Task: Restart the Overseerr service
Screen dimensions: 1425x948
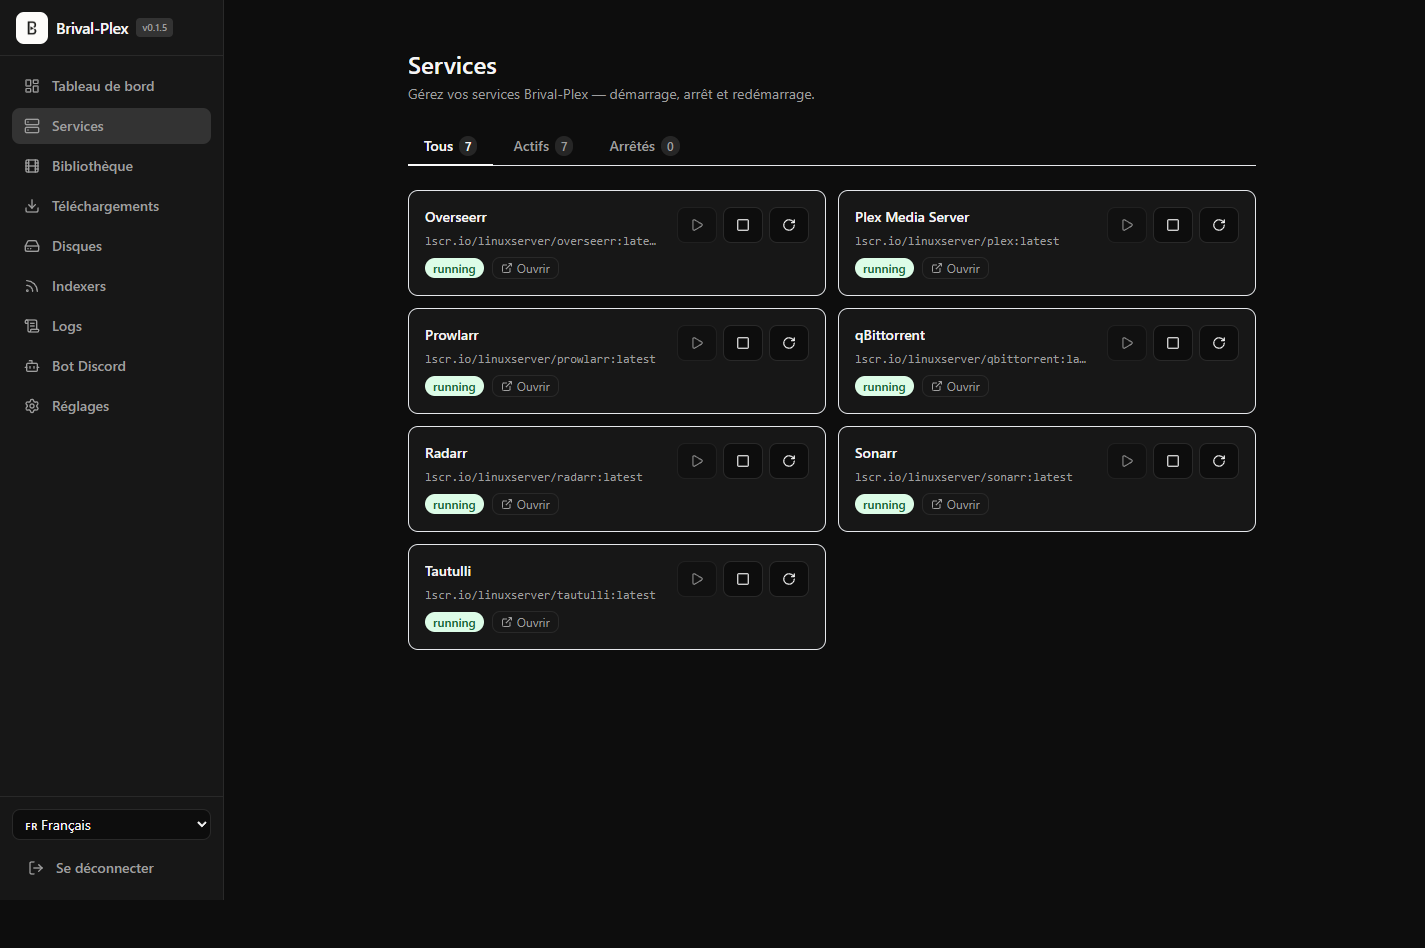Action: pos(789,225)
